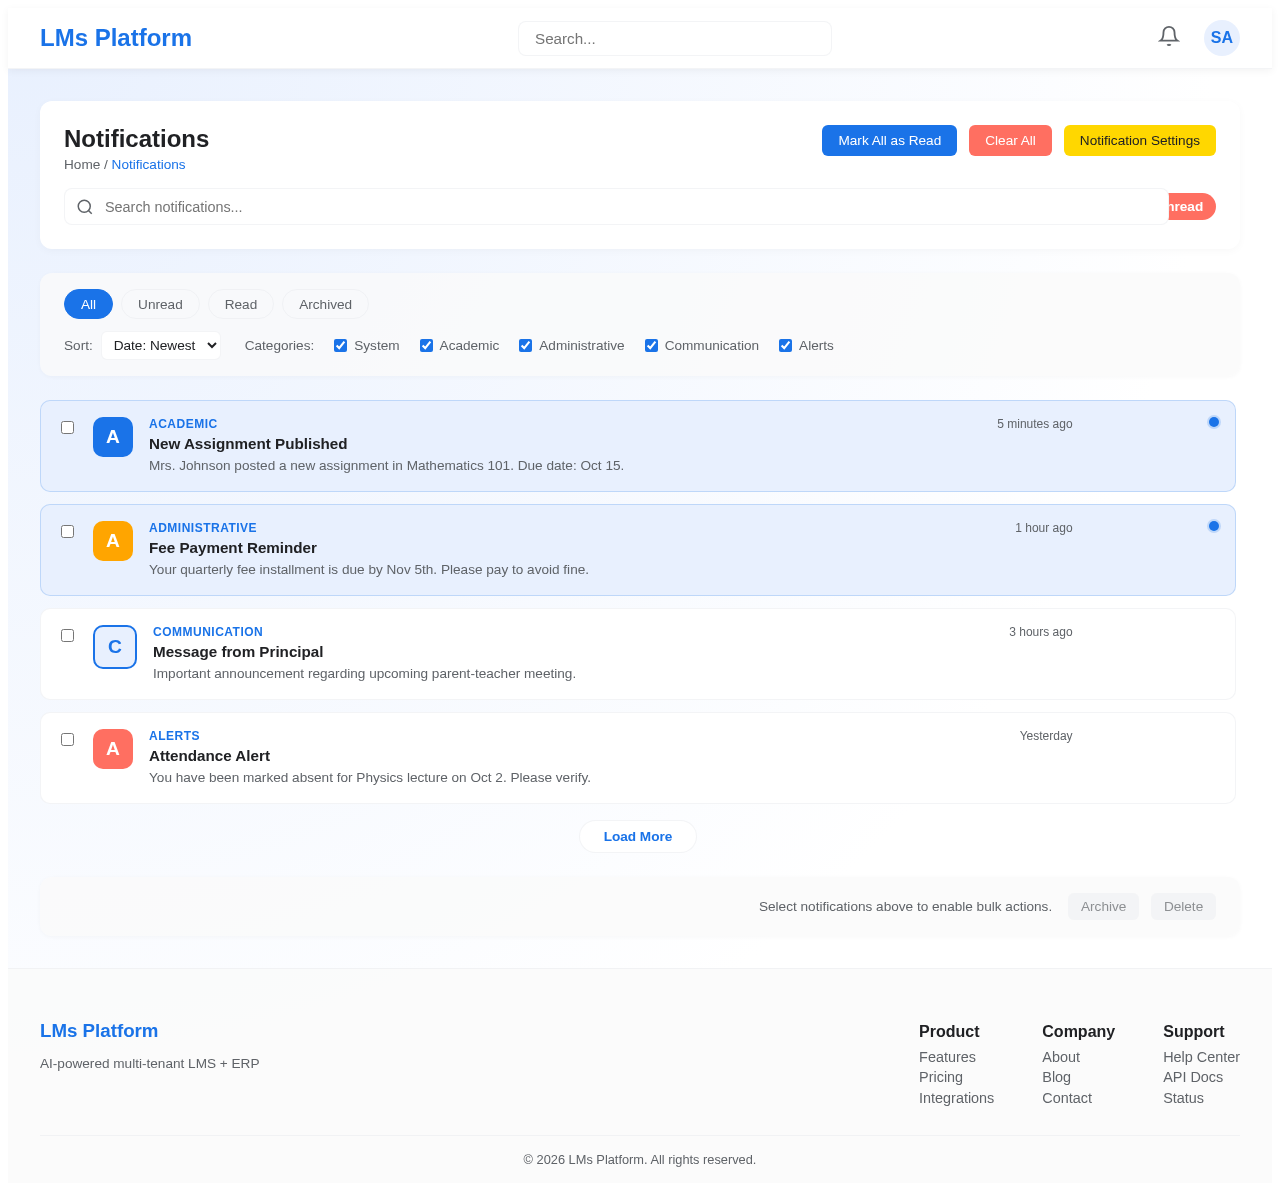This screenshot has height=1191, width=1280.
Task: Open footer About link
Action: pyautogui.click(x=1061, y=1057)
